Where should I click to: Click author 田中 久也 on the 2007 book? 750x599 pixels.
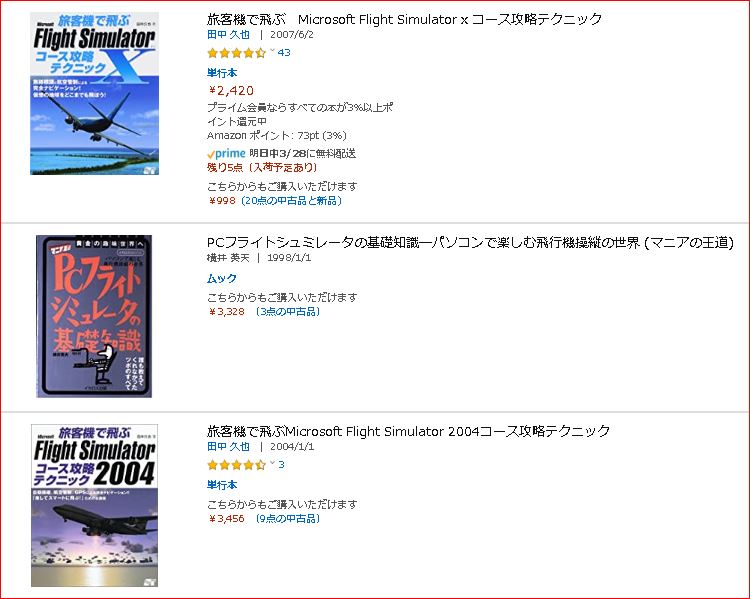point(229,34)
